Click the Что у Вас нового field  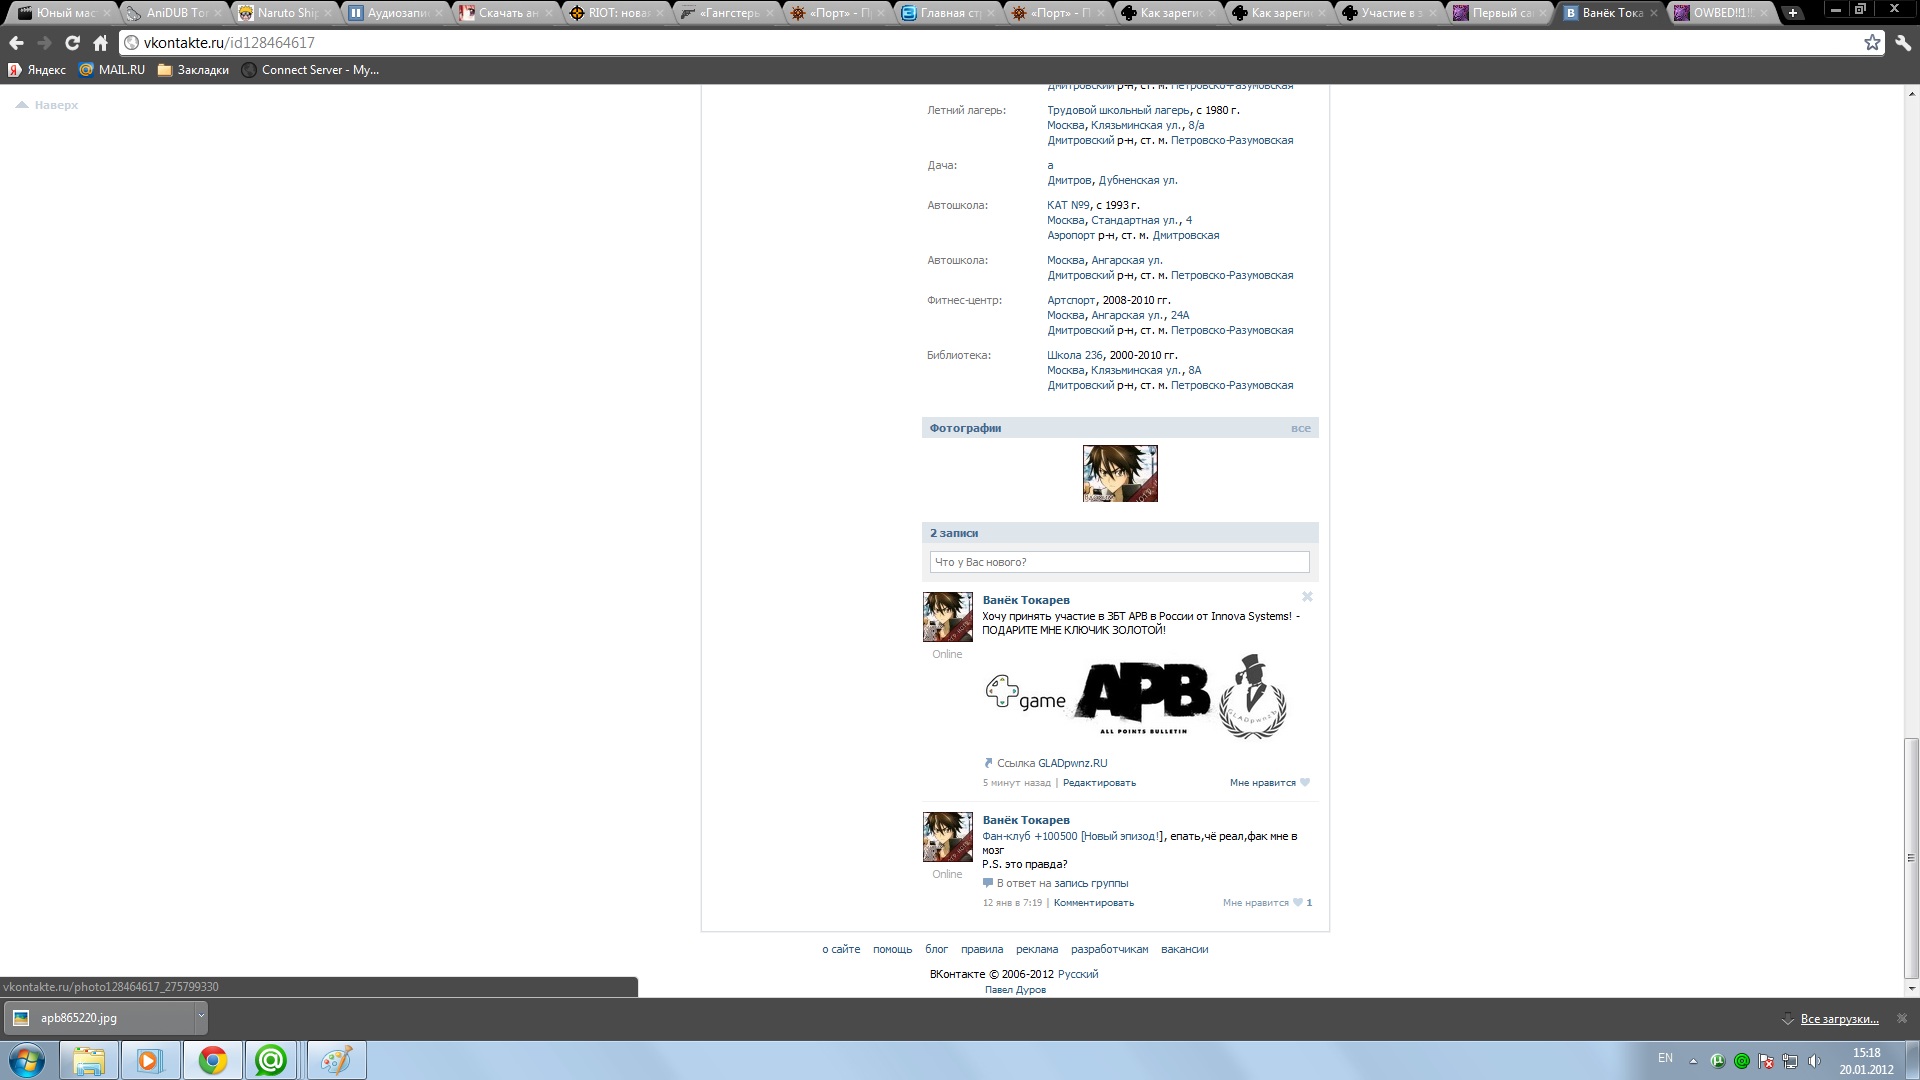[x=1119, y=562]
